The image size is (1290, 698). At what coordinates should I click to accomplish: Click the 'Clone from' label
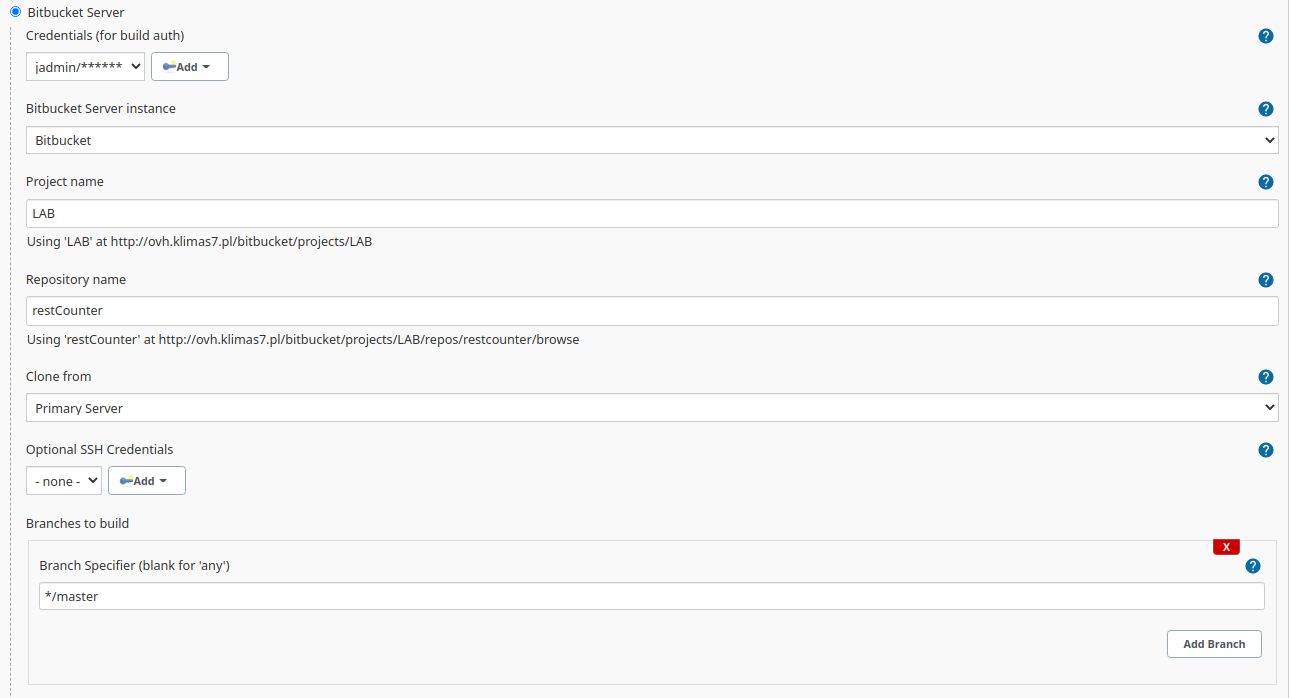(x=58, y=377)
